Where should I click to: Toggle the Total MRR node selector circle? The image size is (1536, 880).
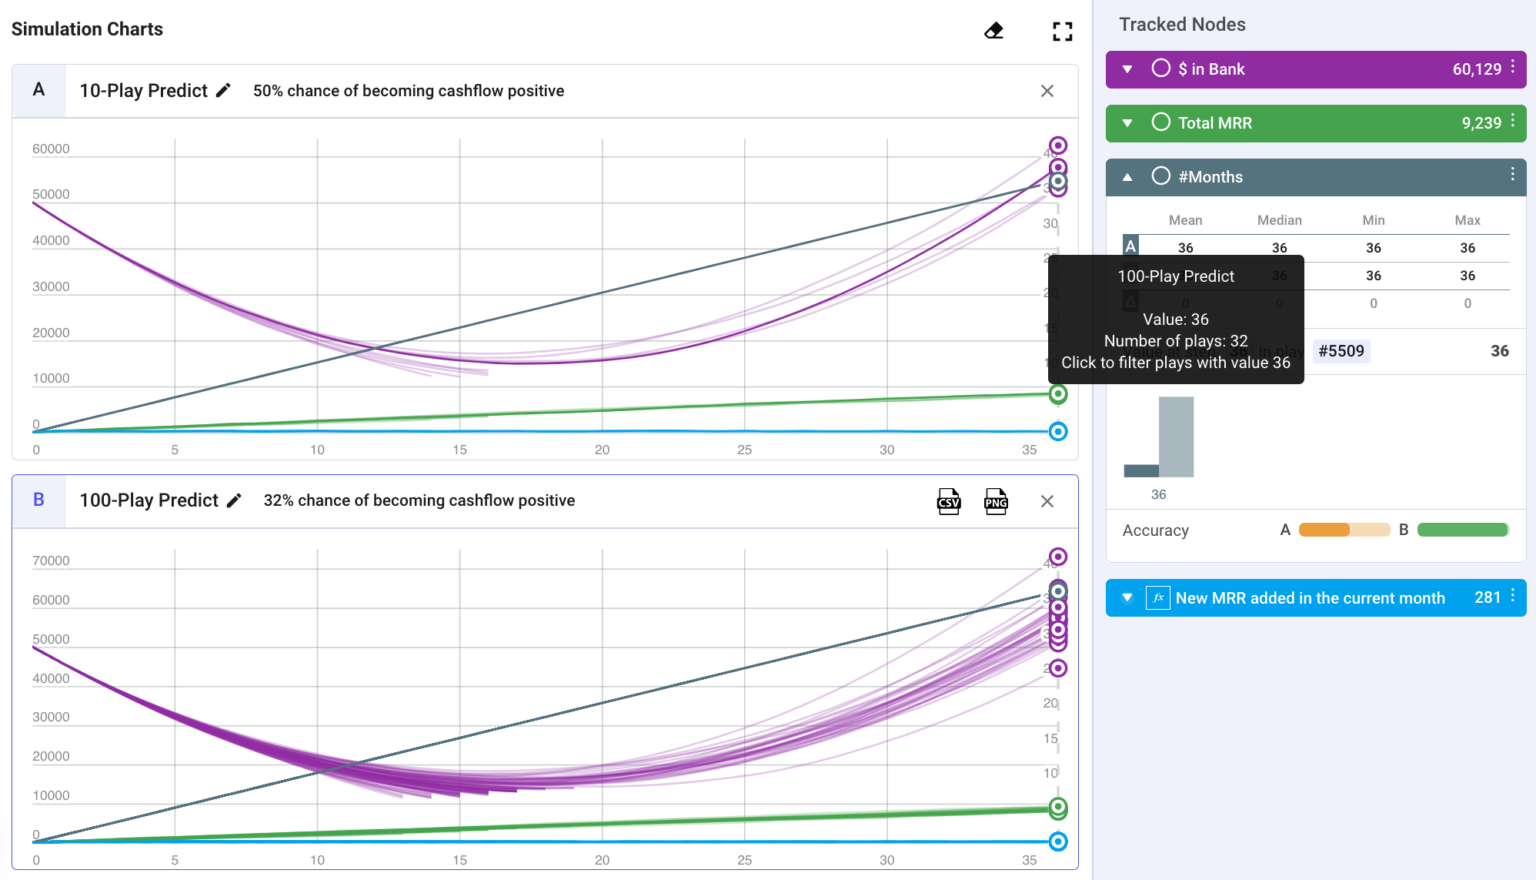pos(1160,122)
